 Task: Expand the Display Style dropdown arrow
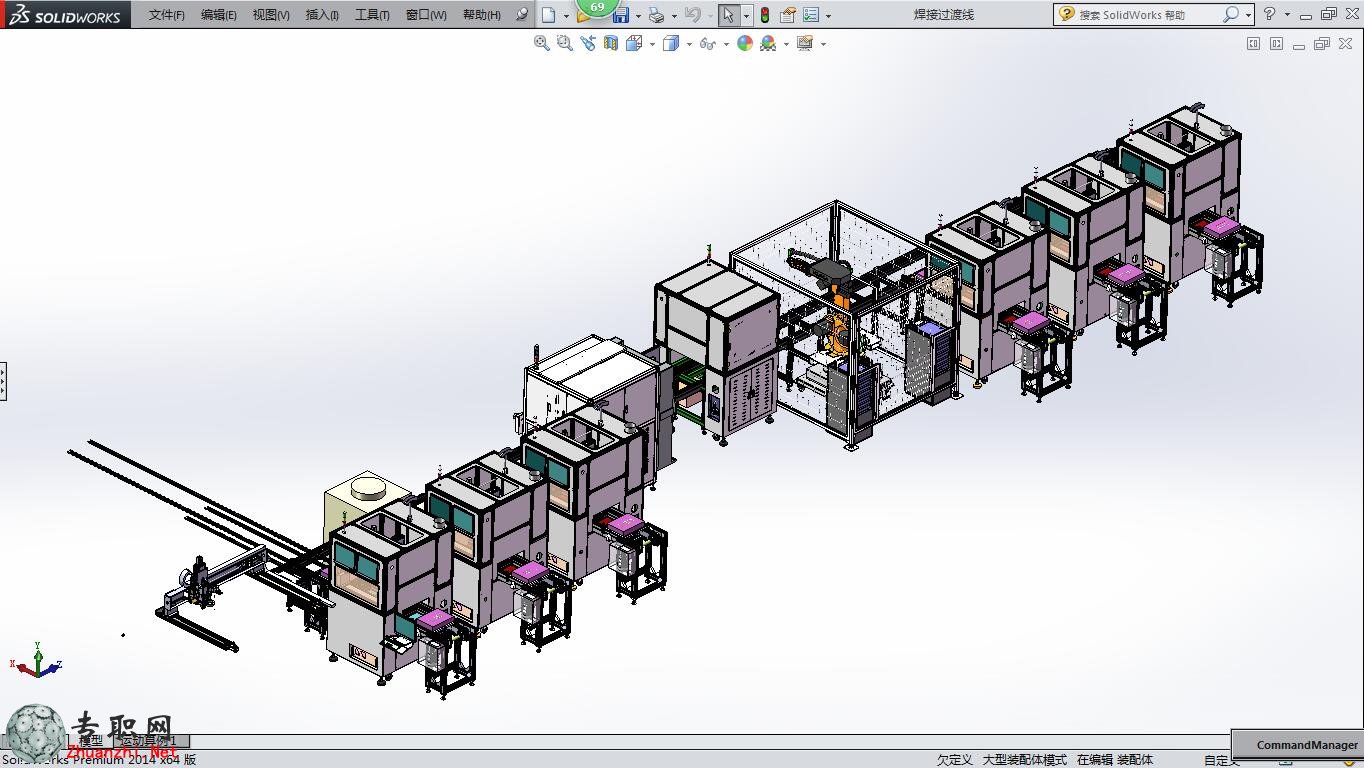pos(689,44)
